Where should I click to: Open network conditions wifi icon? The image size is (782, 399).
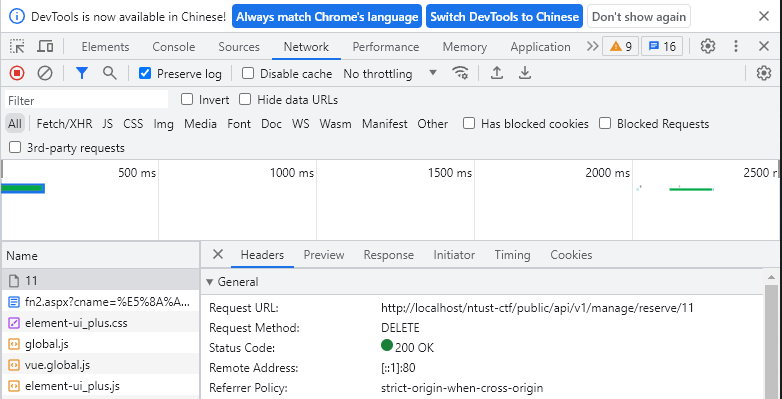pyautogui.click(x=460, y=73)
